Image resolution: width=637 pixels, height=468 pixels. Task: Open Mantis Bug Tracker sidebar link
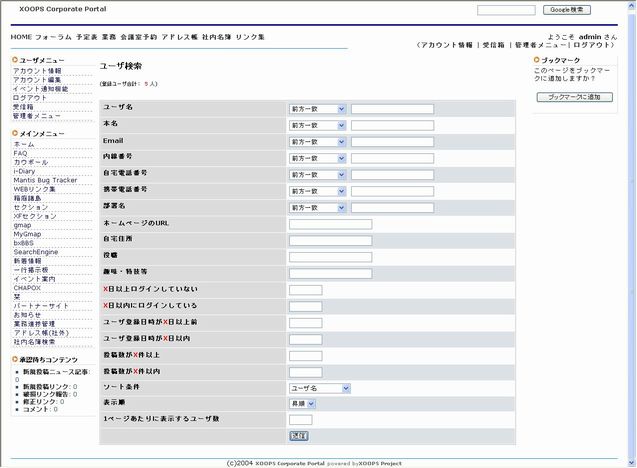(x=45, y=180)
